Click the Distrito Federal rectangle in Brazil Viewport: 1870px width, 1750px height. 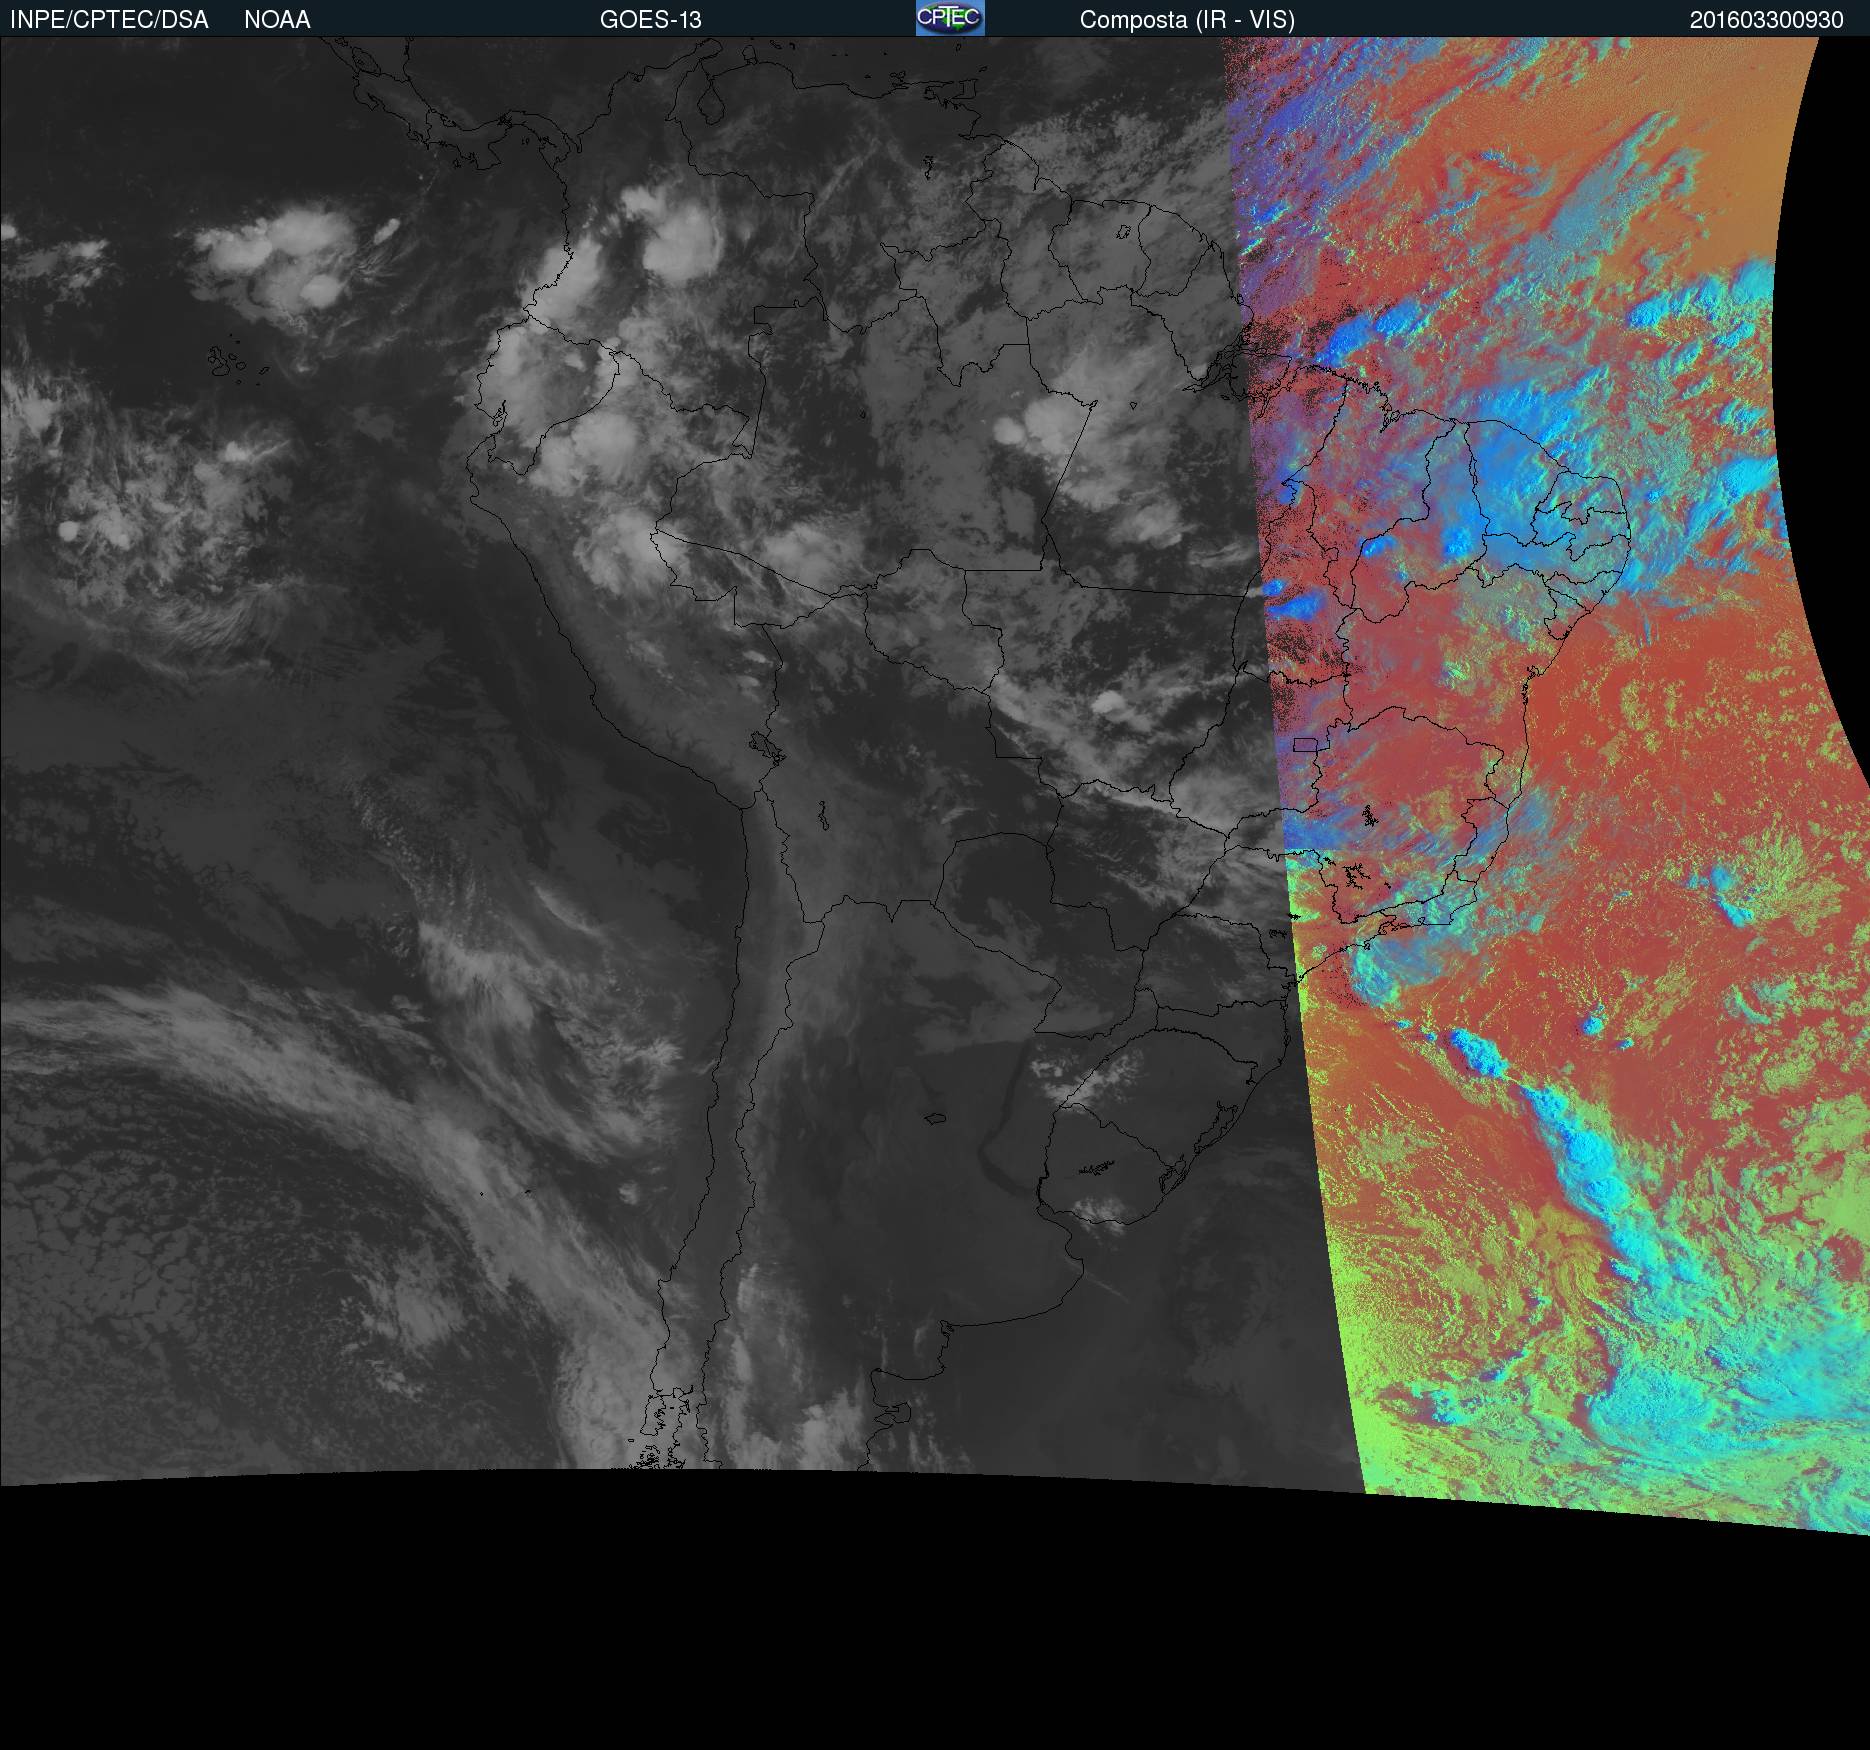(x=1305, y=744)
